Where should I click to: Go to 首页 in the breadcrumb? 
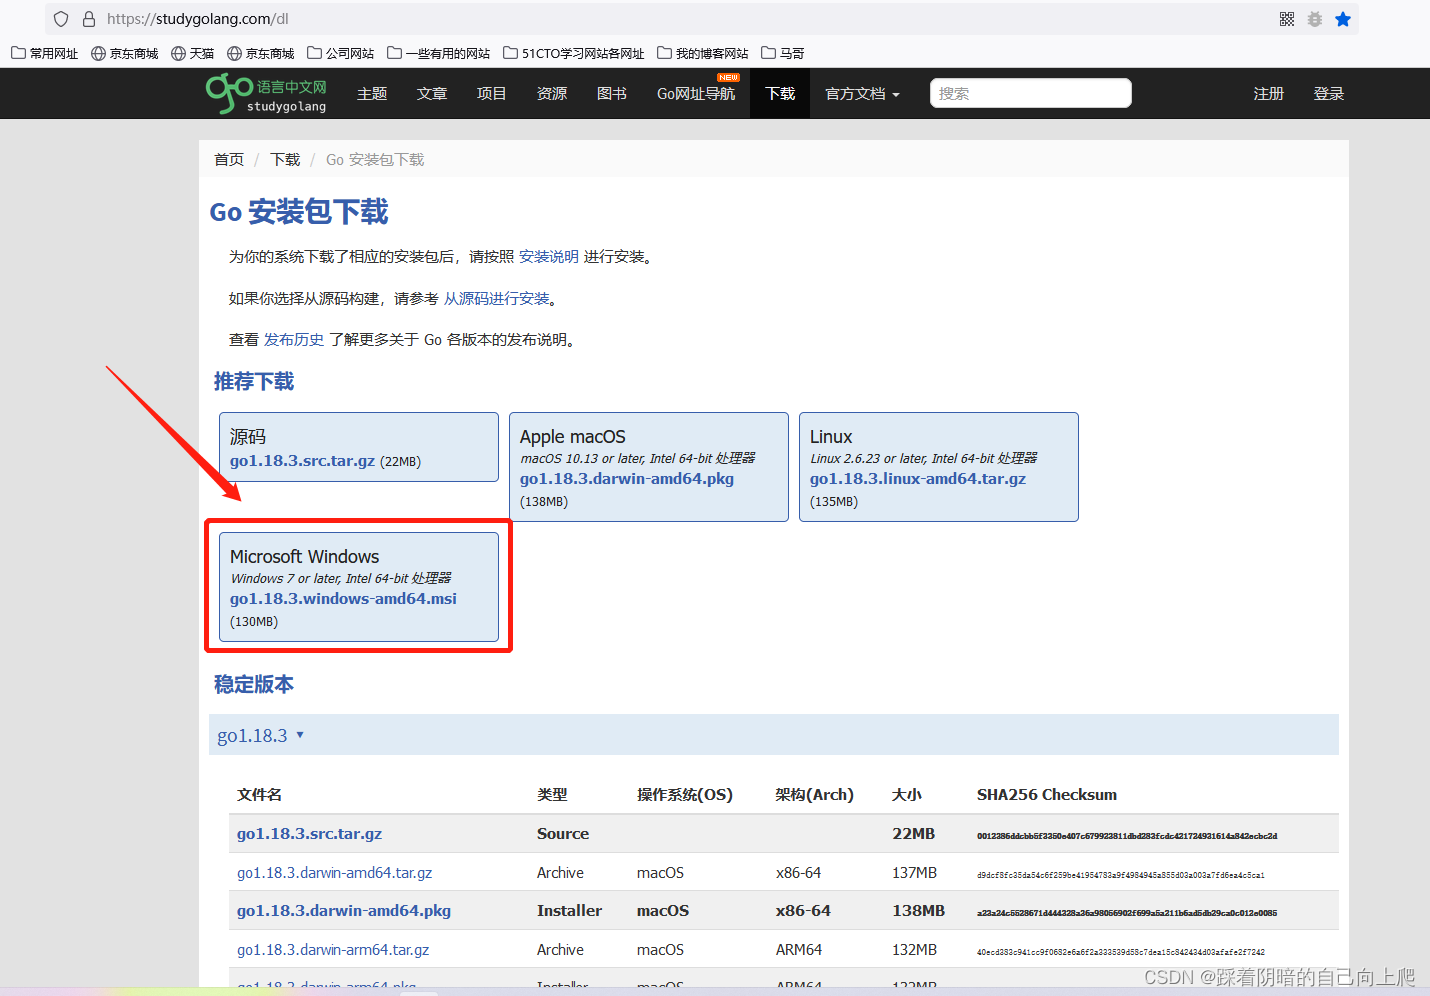pos(229,160)
